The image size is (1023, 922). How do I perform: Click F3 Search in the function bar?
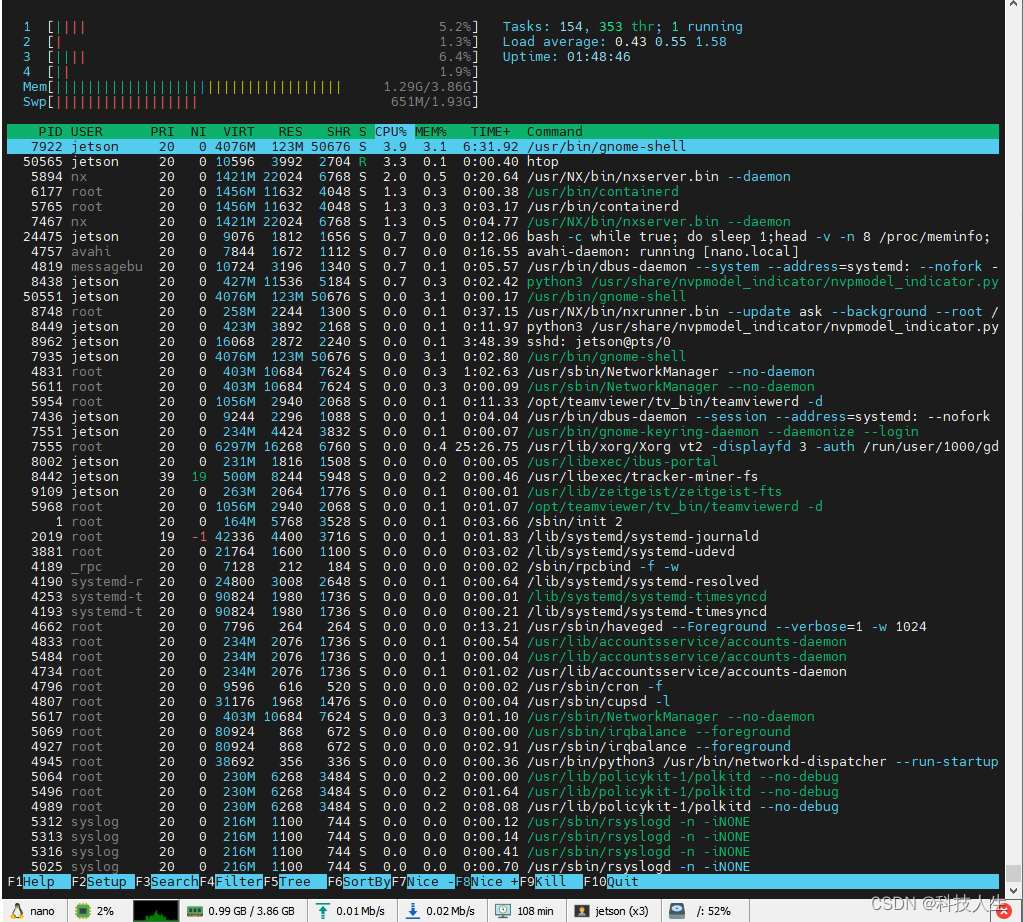[x=166, y=882]
